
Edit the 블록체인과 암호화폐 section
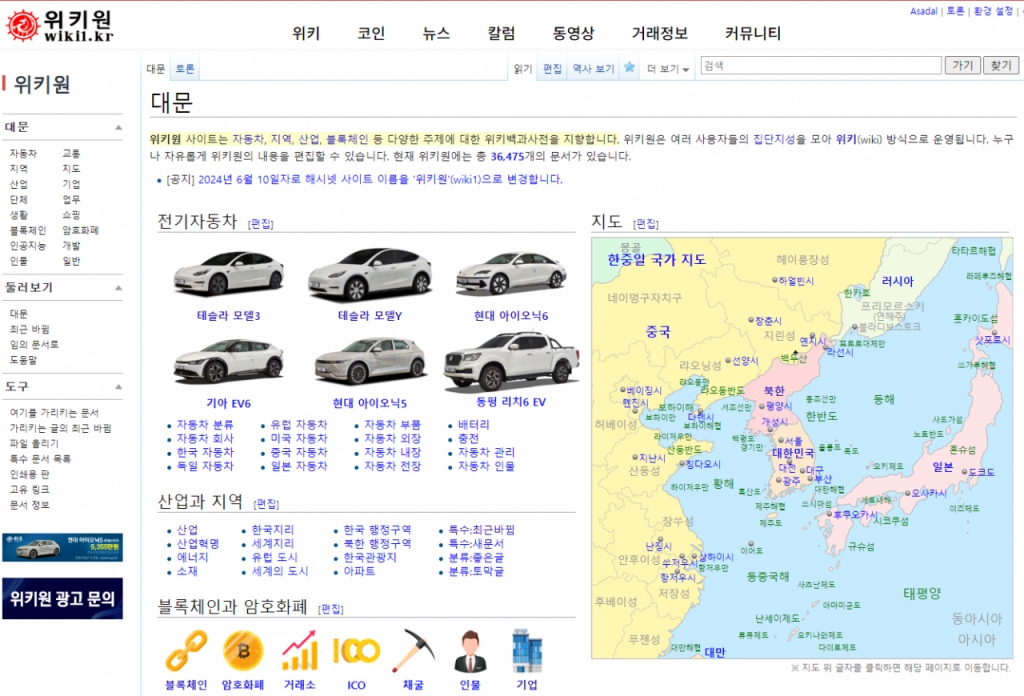(x=330, y=609)
